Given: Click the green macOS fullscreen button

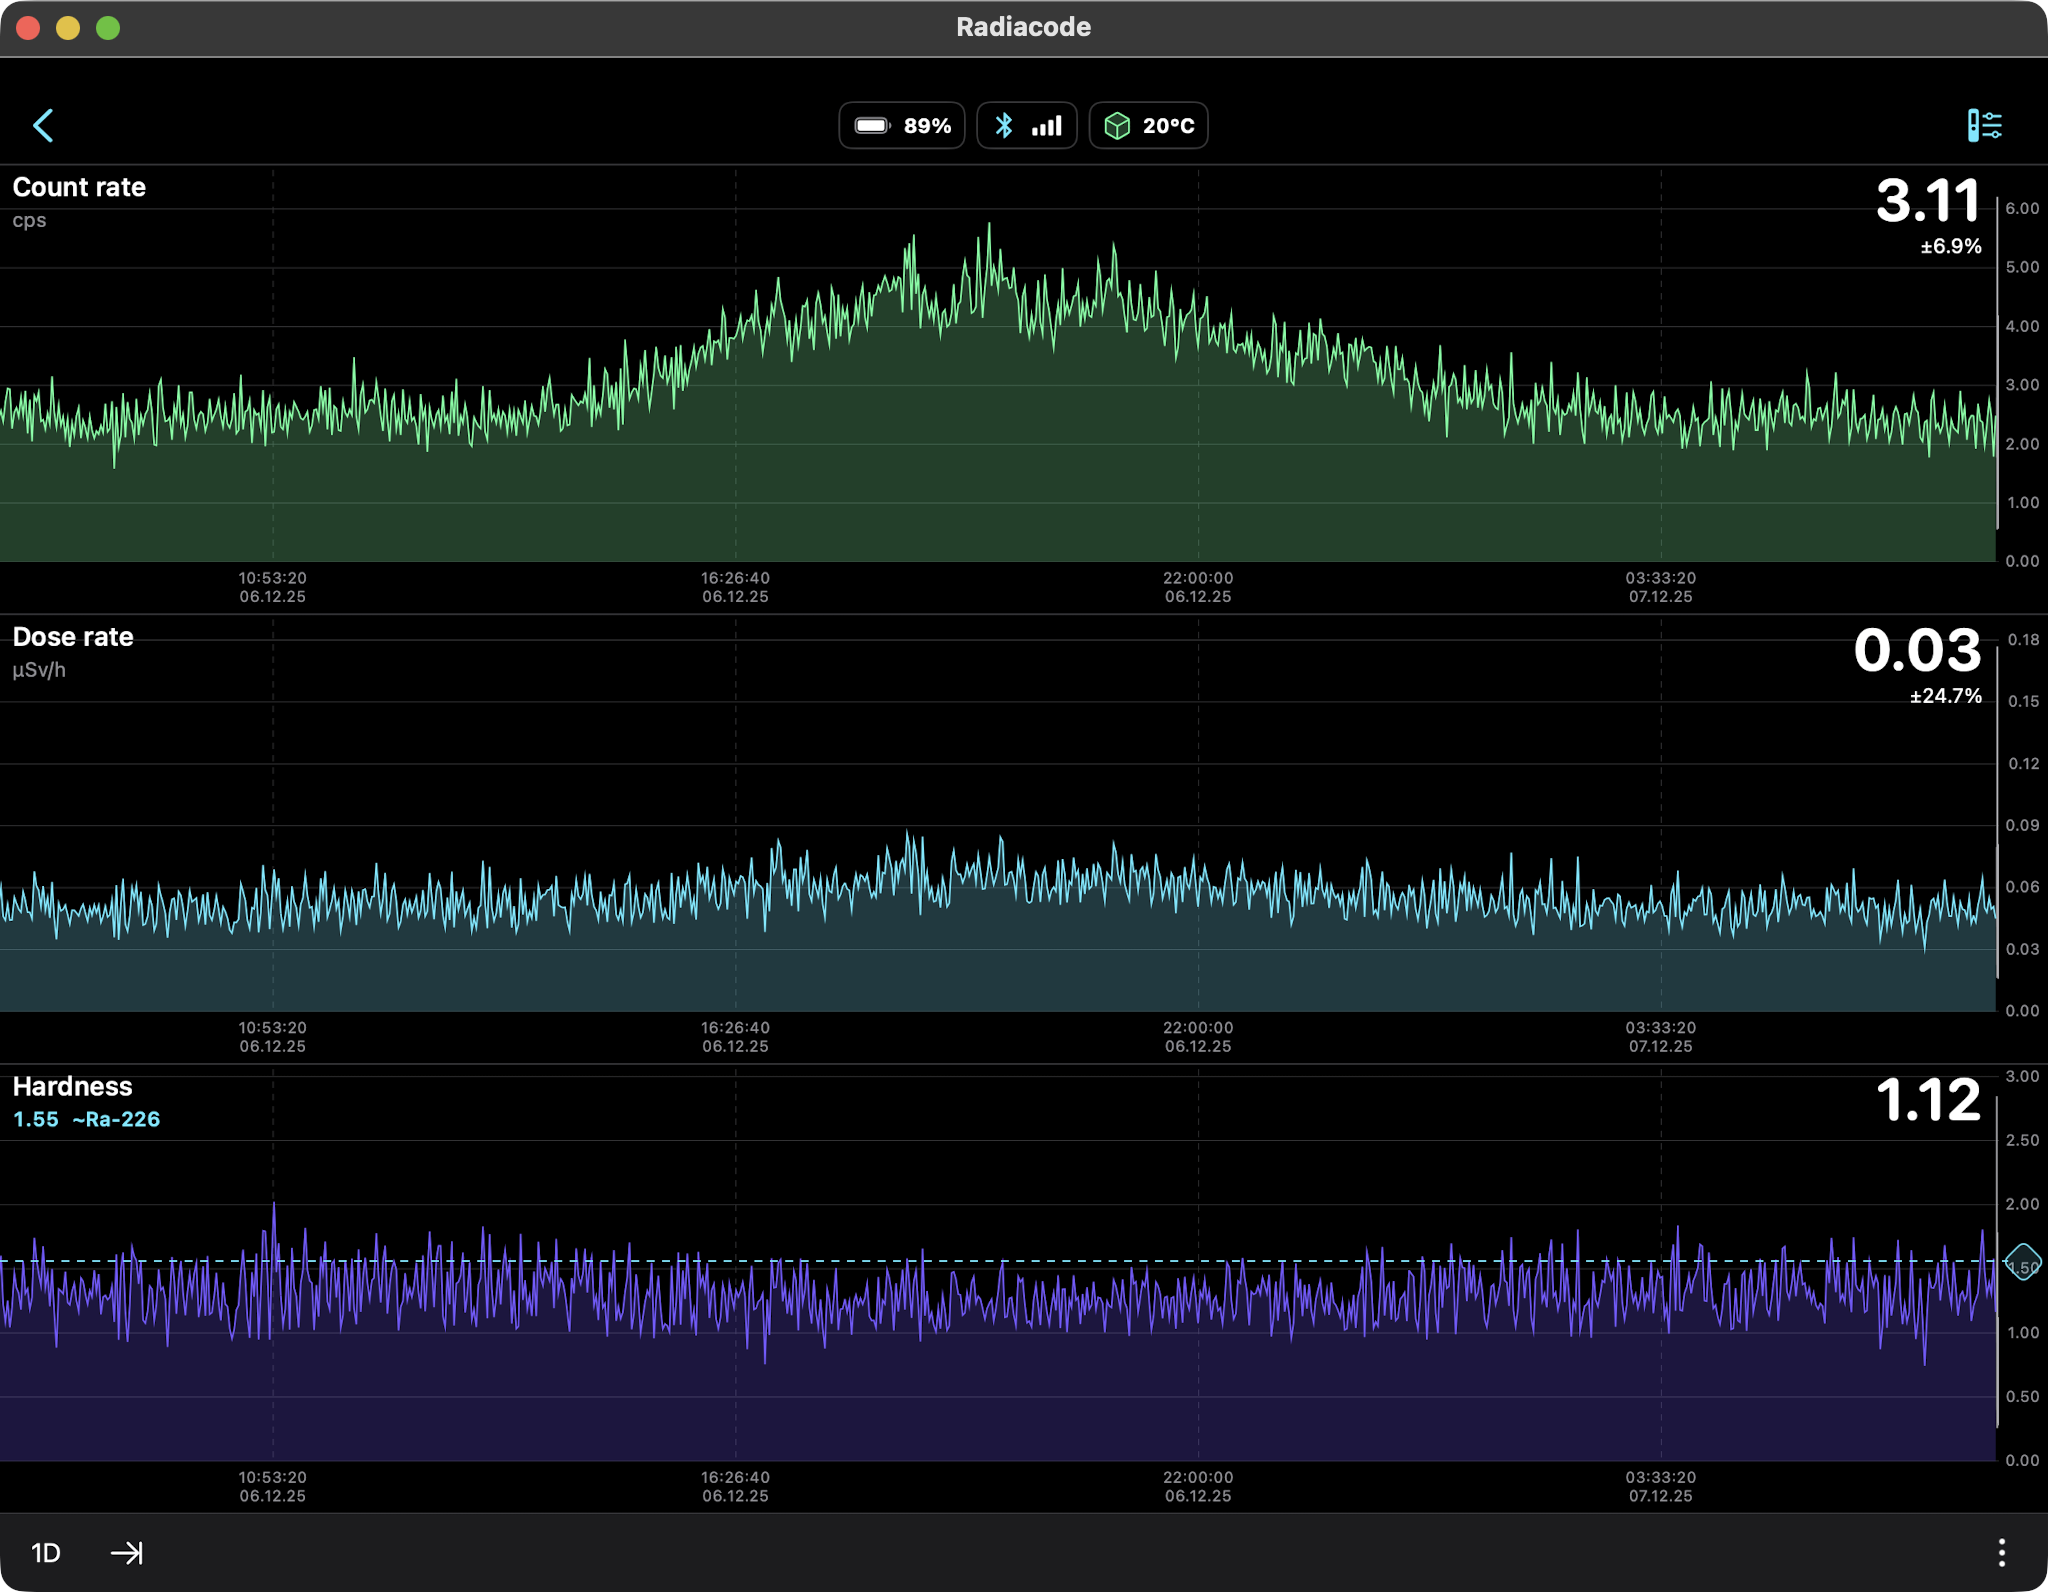Looking at the screenshot, I should [108, 28].
